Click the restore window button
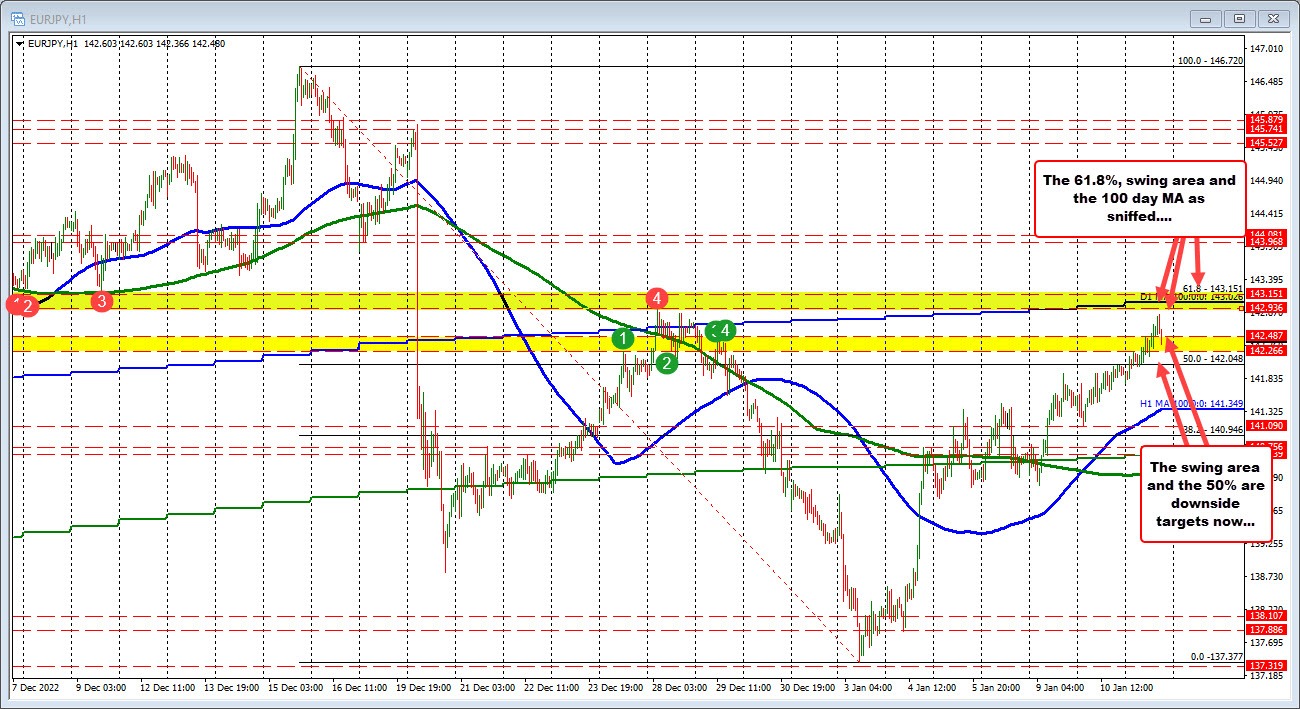This screenshot has width=1300, height=709. [x=1239, y=18]
